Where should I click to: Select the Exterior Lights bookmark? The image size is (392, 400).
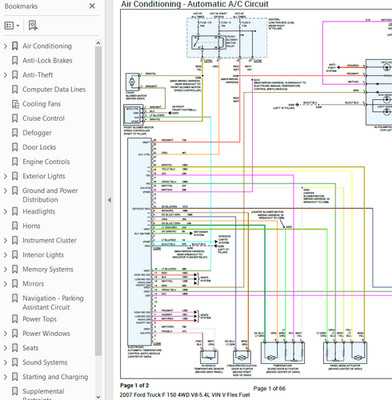click(x=44, y=176)
